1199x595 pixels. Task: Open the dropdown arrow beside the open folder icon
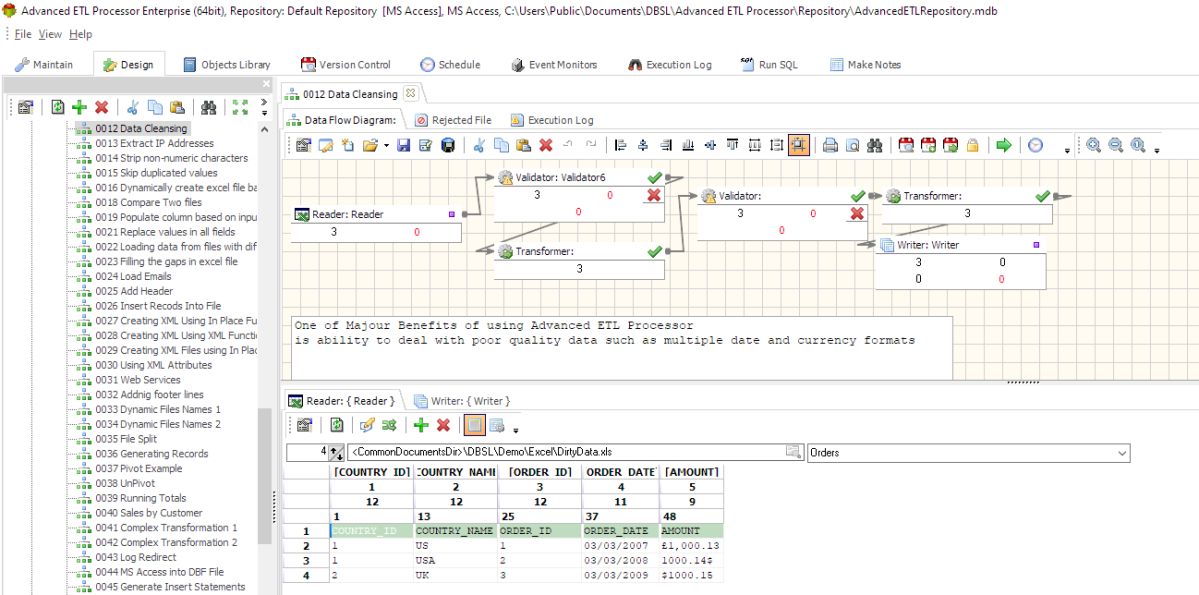click(x=386, y=145)
